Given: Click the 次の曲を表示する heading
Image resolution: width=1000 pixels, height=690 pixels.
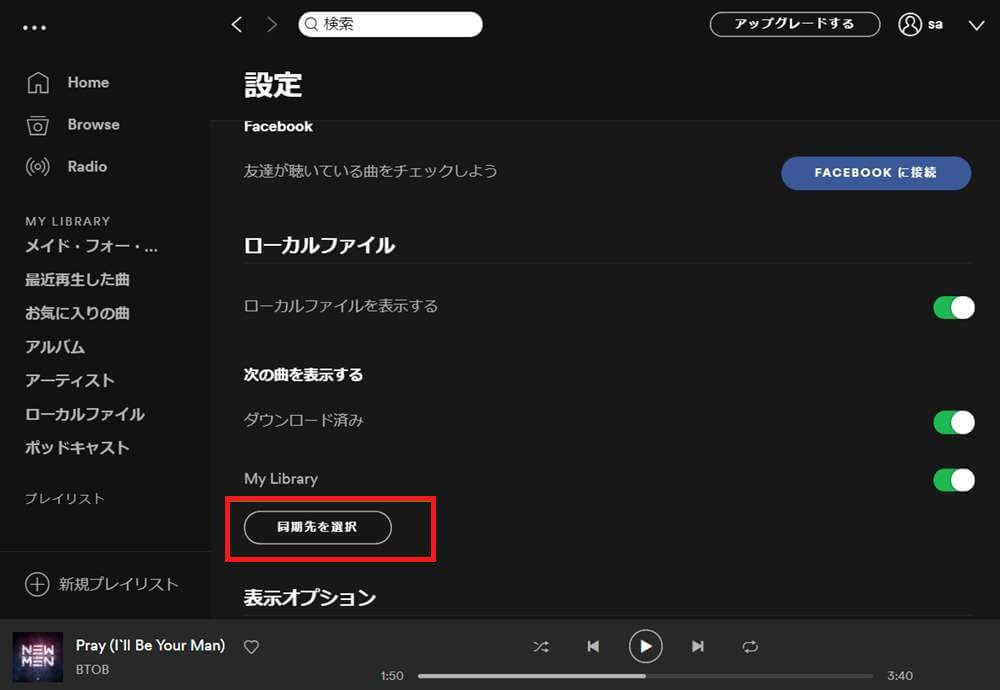Looking at the screenshot, I should point(304,375).
